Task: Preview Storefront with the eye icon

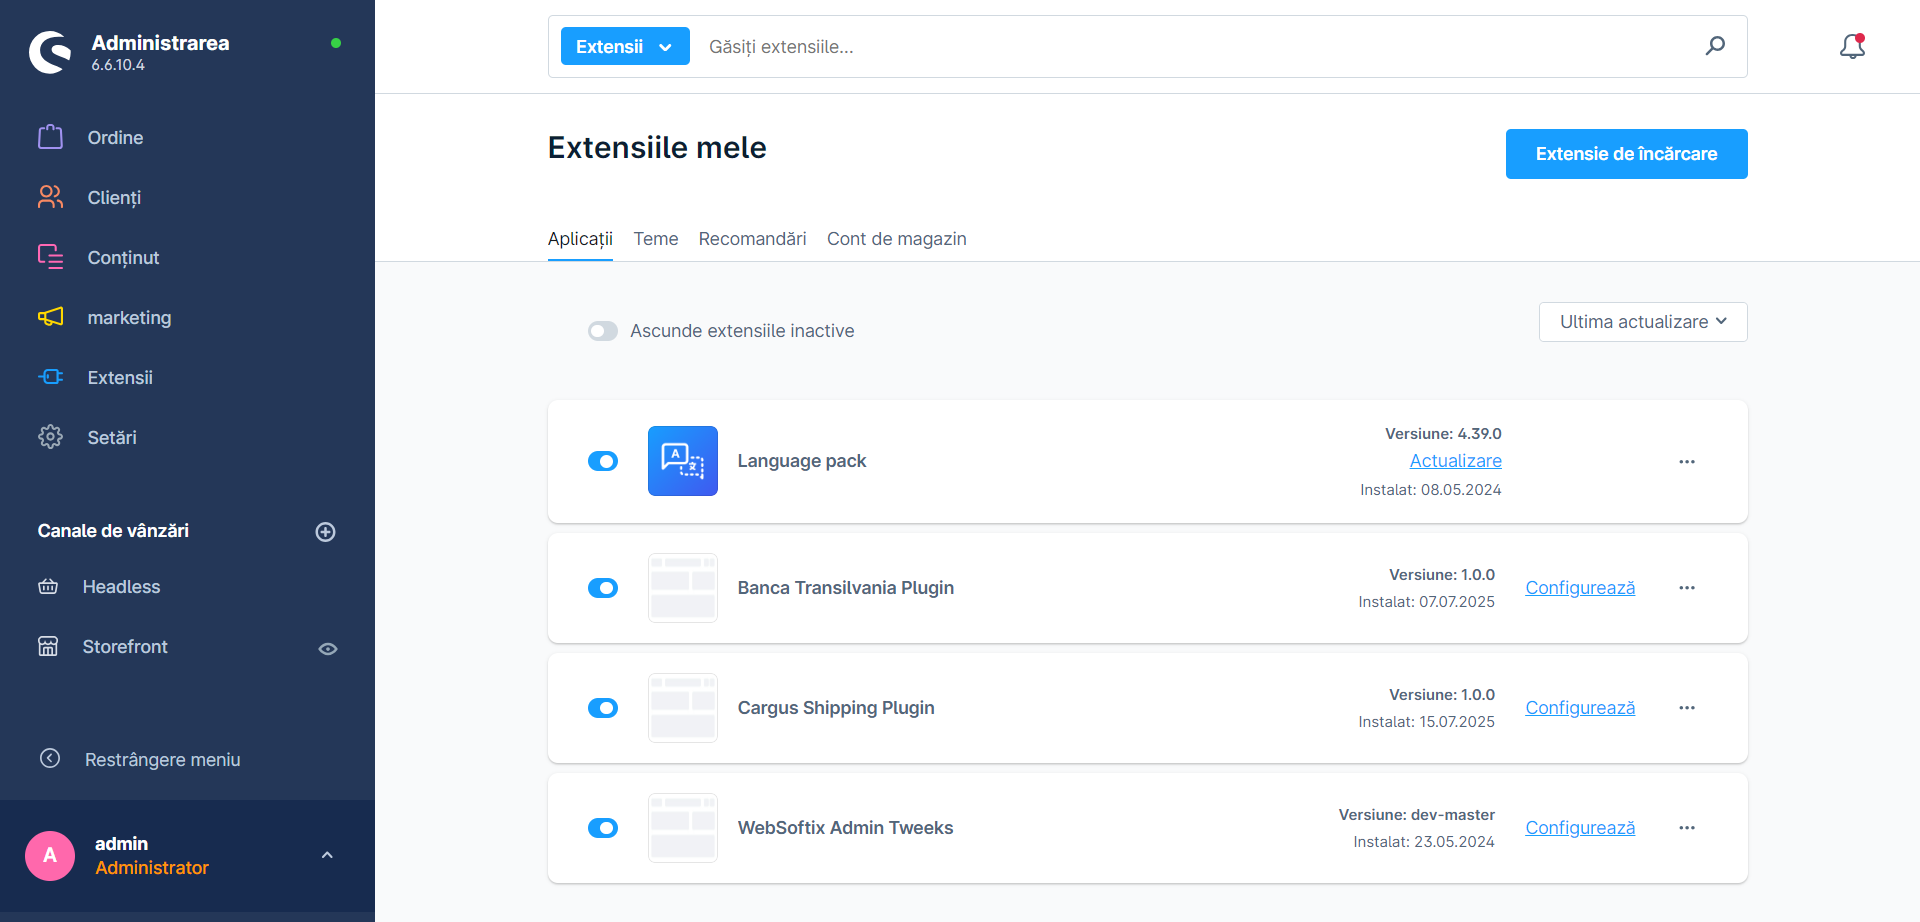Action: 327,649
